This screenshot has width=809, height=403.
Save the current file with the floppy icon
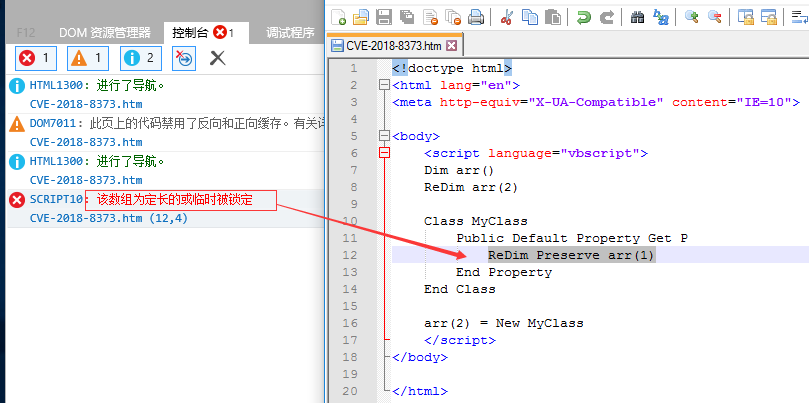click(x=384, y=17)
